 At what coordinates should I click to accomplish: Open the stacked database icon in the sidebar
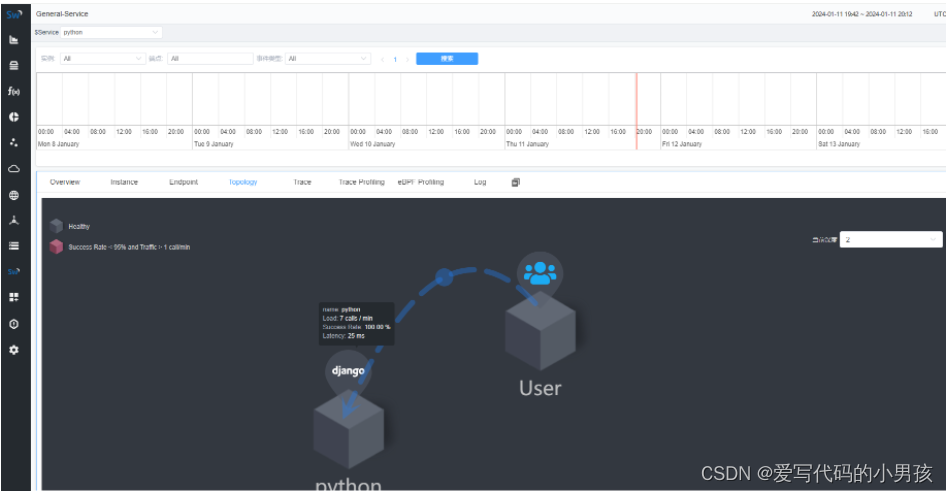pos(14,65)
